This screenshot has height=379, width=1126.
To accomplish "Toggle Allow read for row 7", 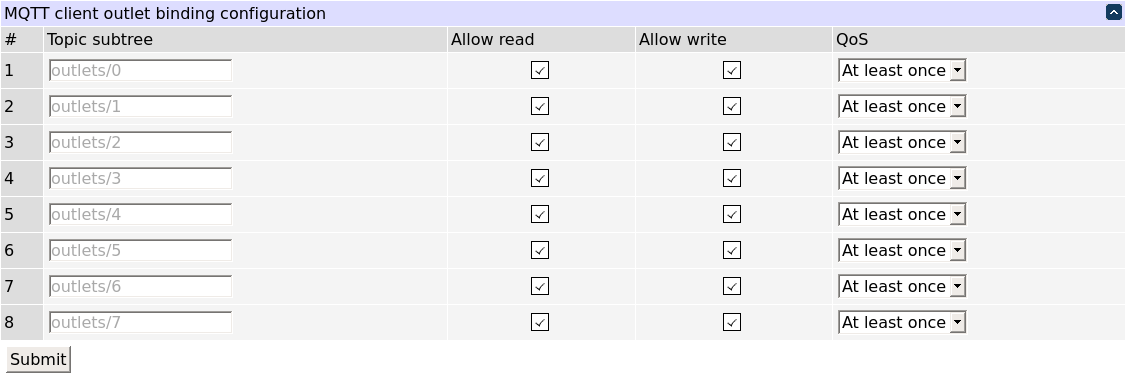I will click(x=540, y=286).
